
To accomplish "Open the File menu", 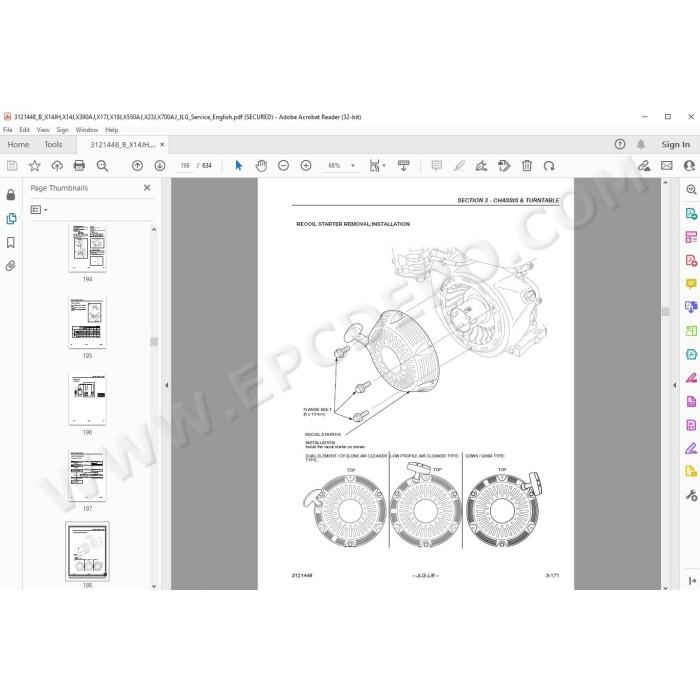I will pyautogui.click(x=8, y=130).
